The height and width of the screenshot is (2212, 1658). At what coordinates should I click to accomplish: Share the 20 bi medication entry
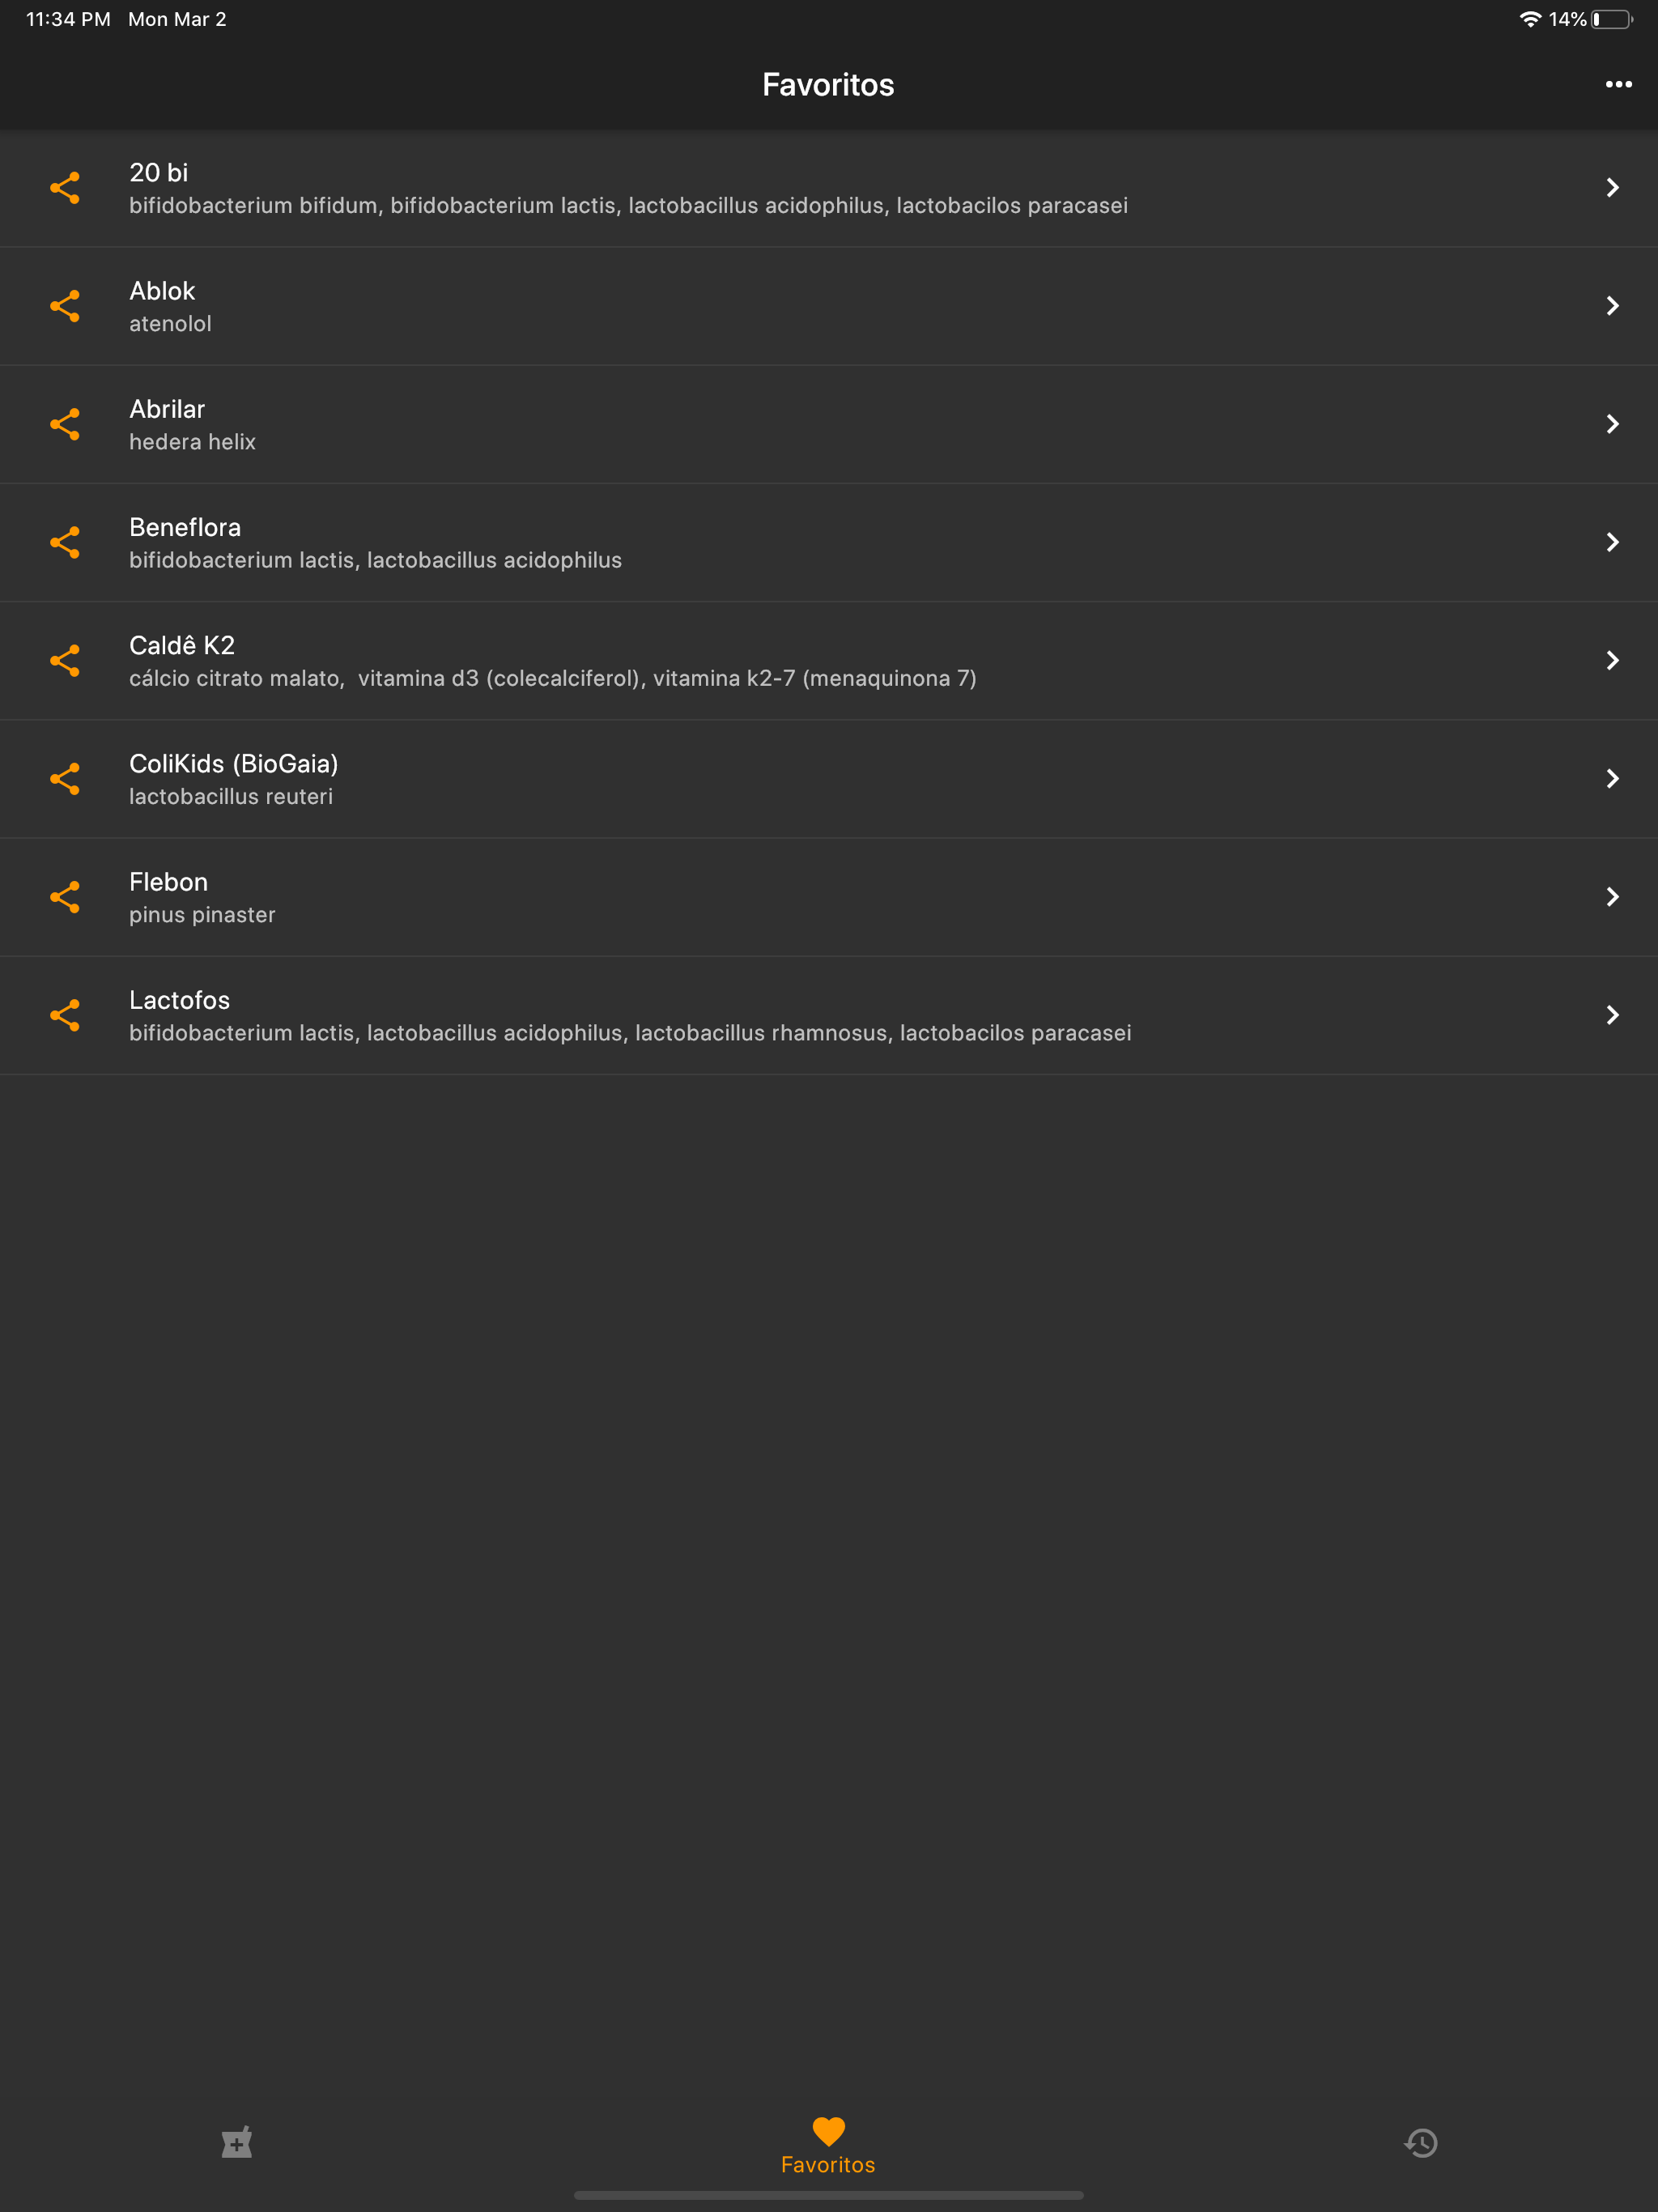pyautogui.click(x=65, y=188)
